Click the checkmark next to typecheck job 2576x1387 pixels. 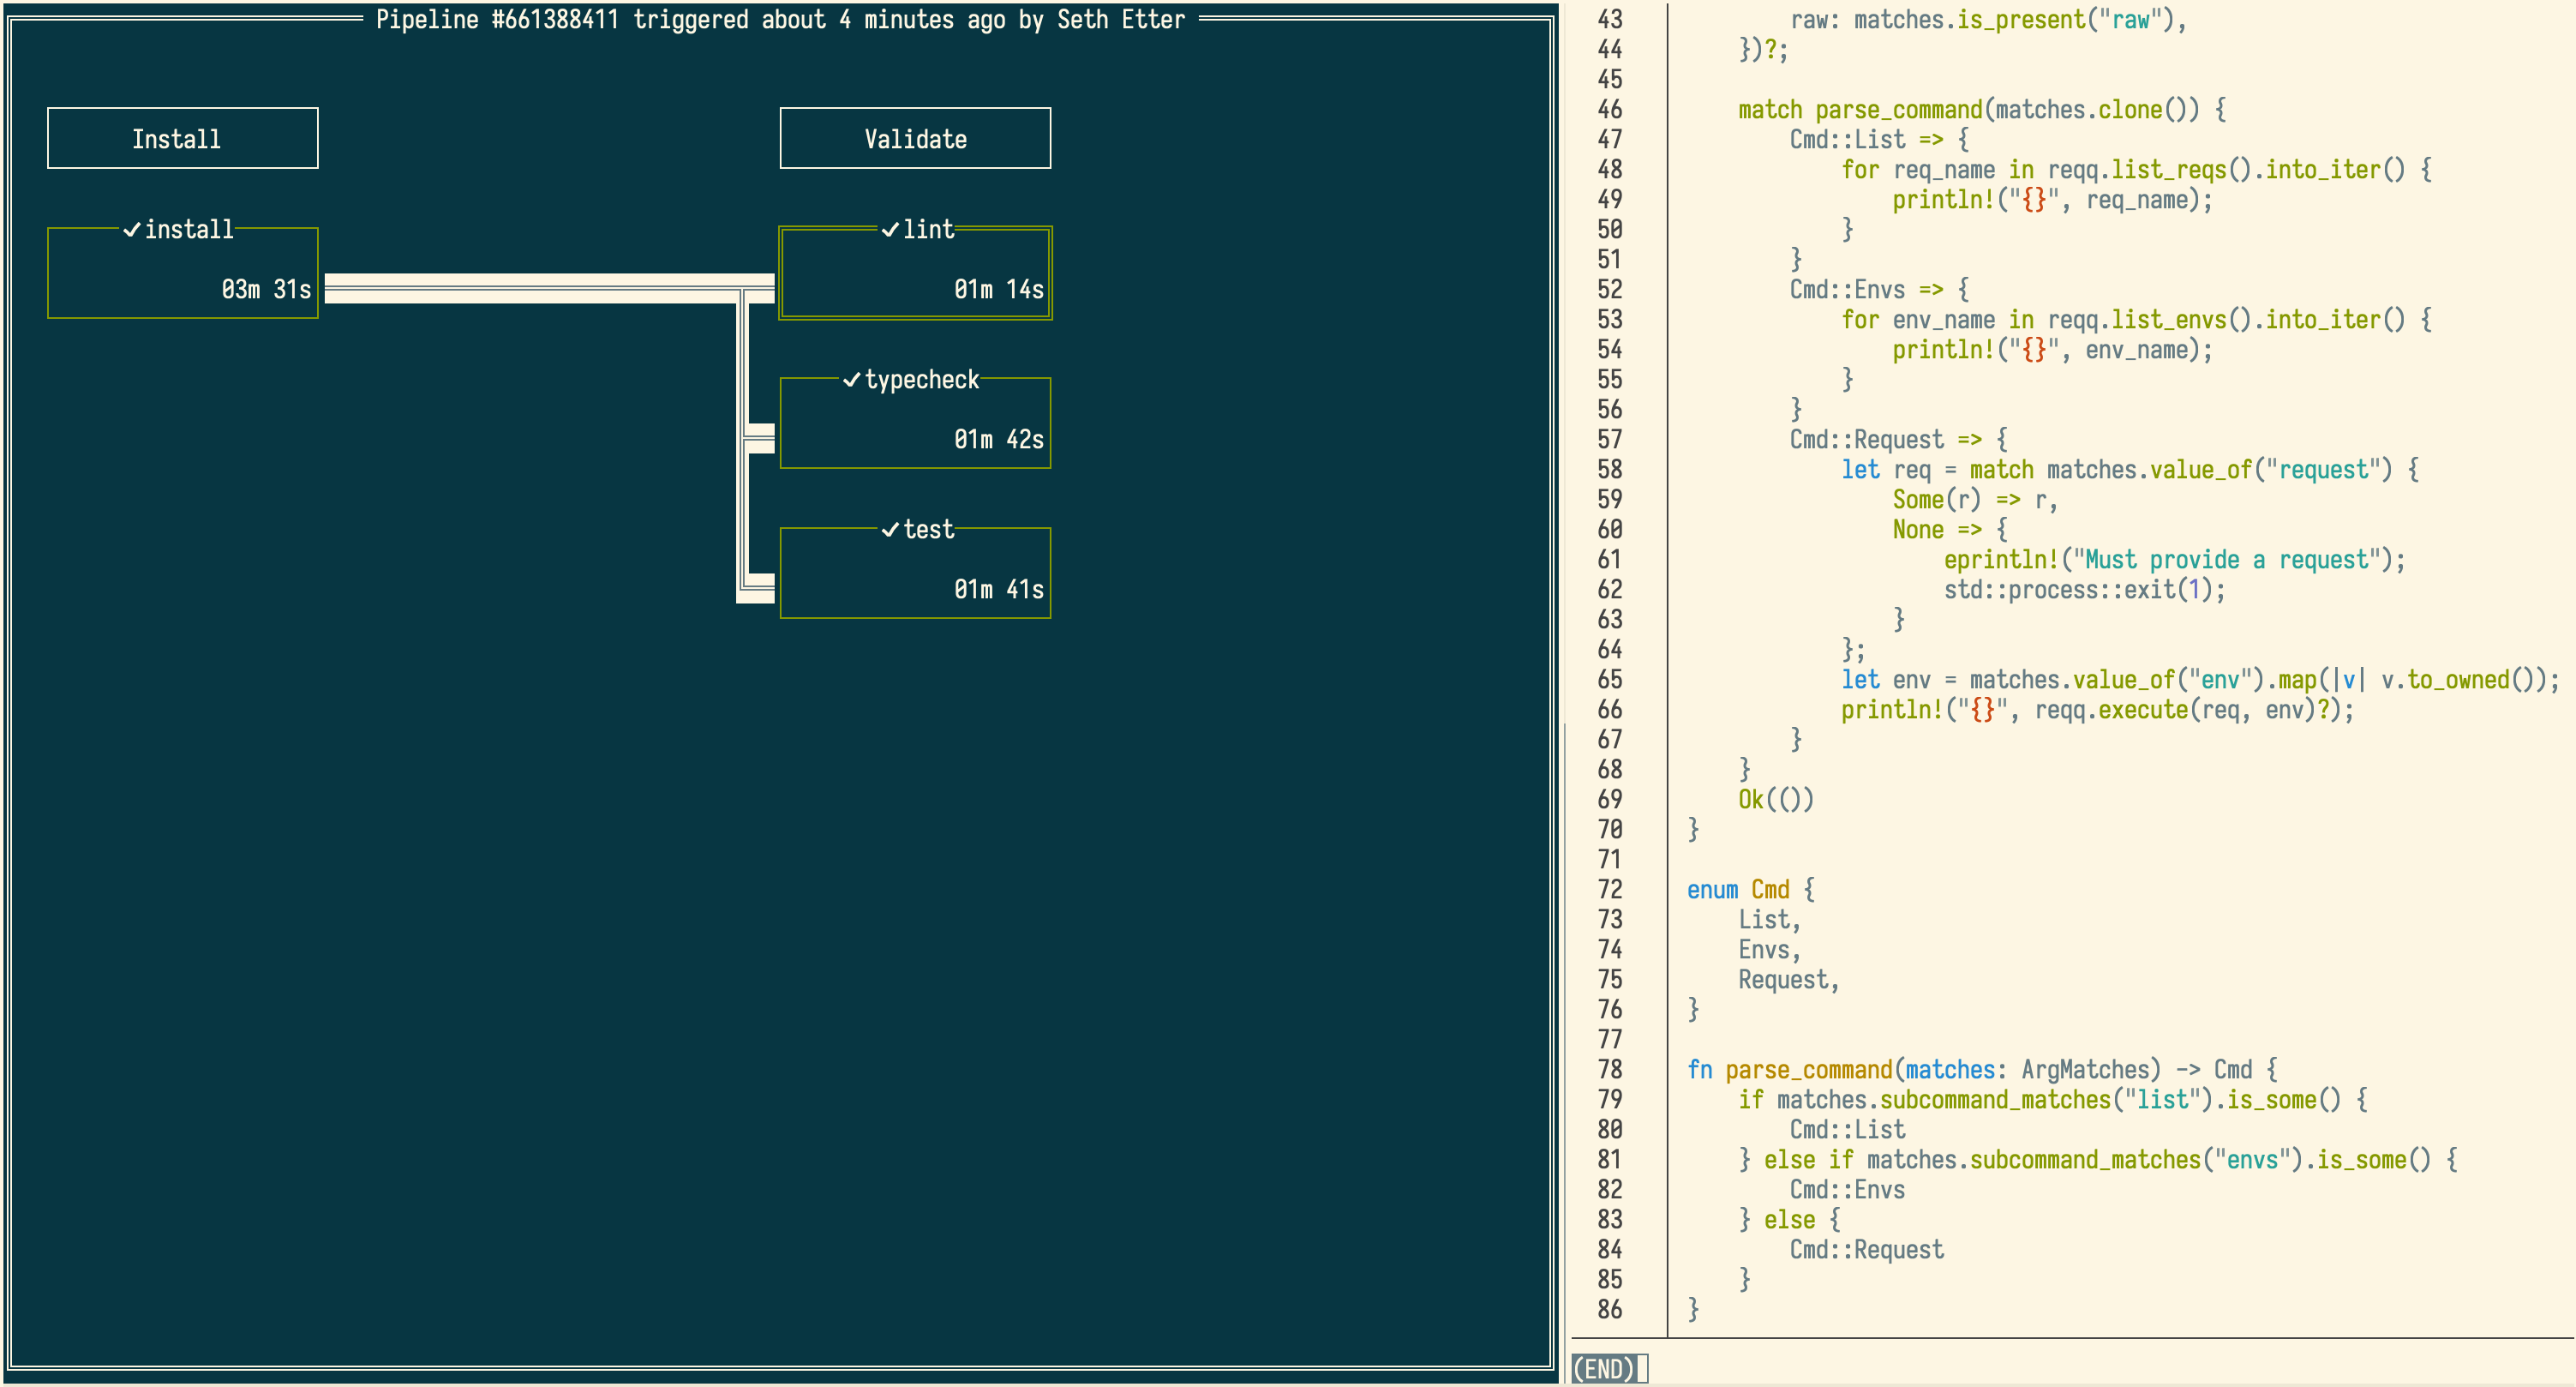851,380
